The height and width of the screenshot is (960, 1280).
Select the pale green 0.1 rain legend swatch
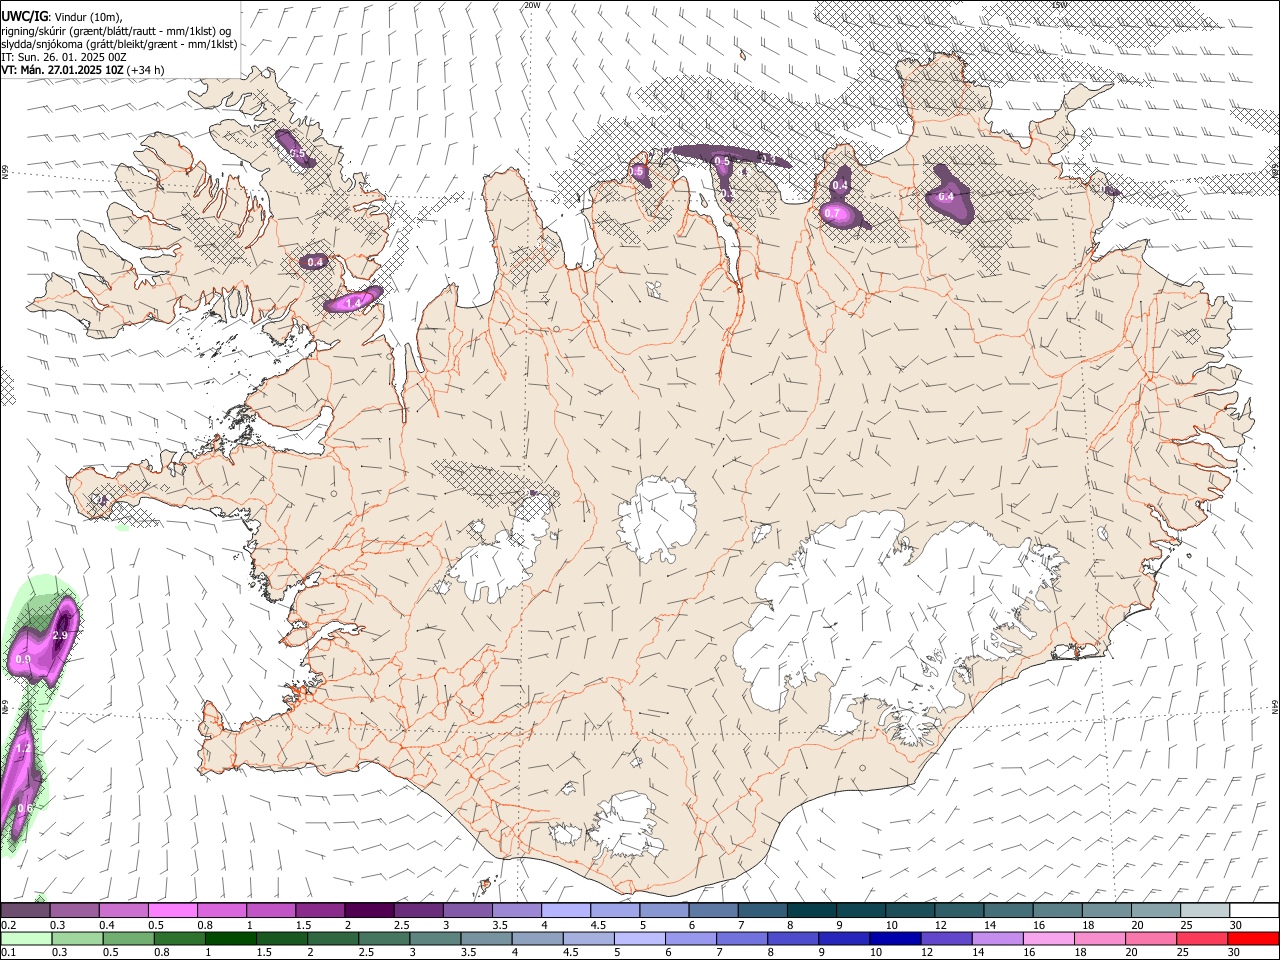26,939
